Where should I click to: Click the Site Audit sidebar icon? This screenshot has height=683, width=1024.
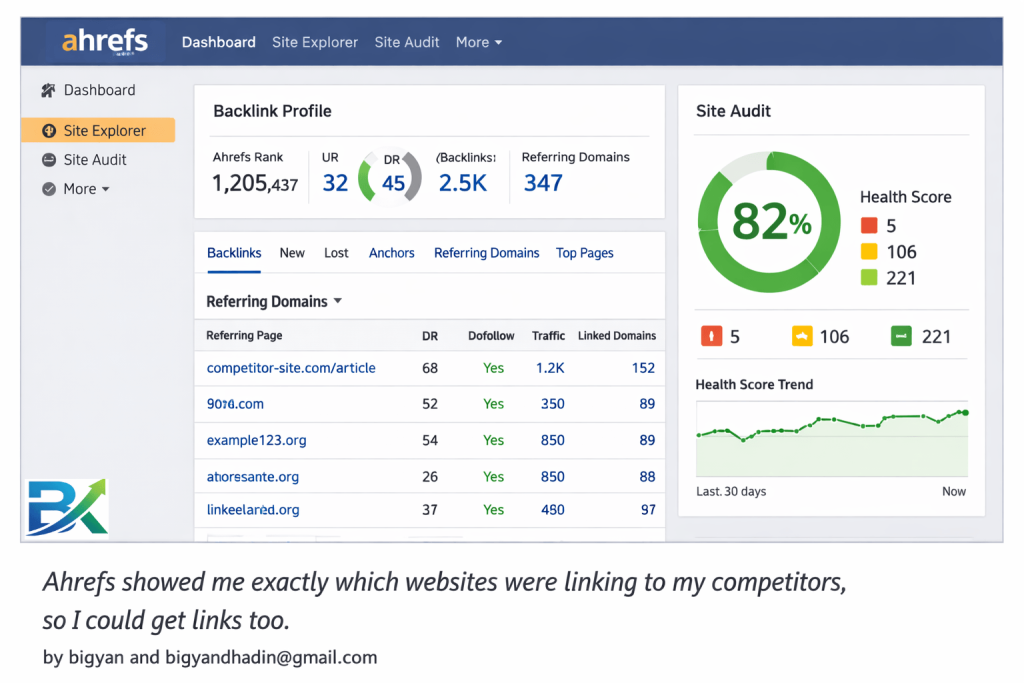(49, 159)
